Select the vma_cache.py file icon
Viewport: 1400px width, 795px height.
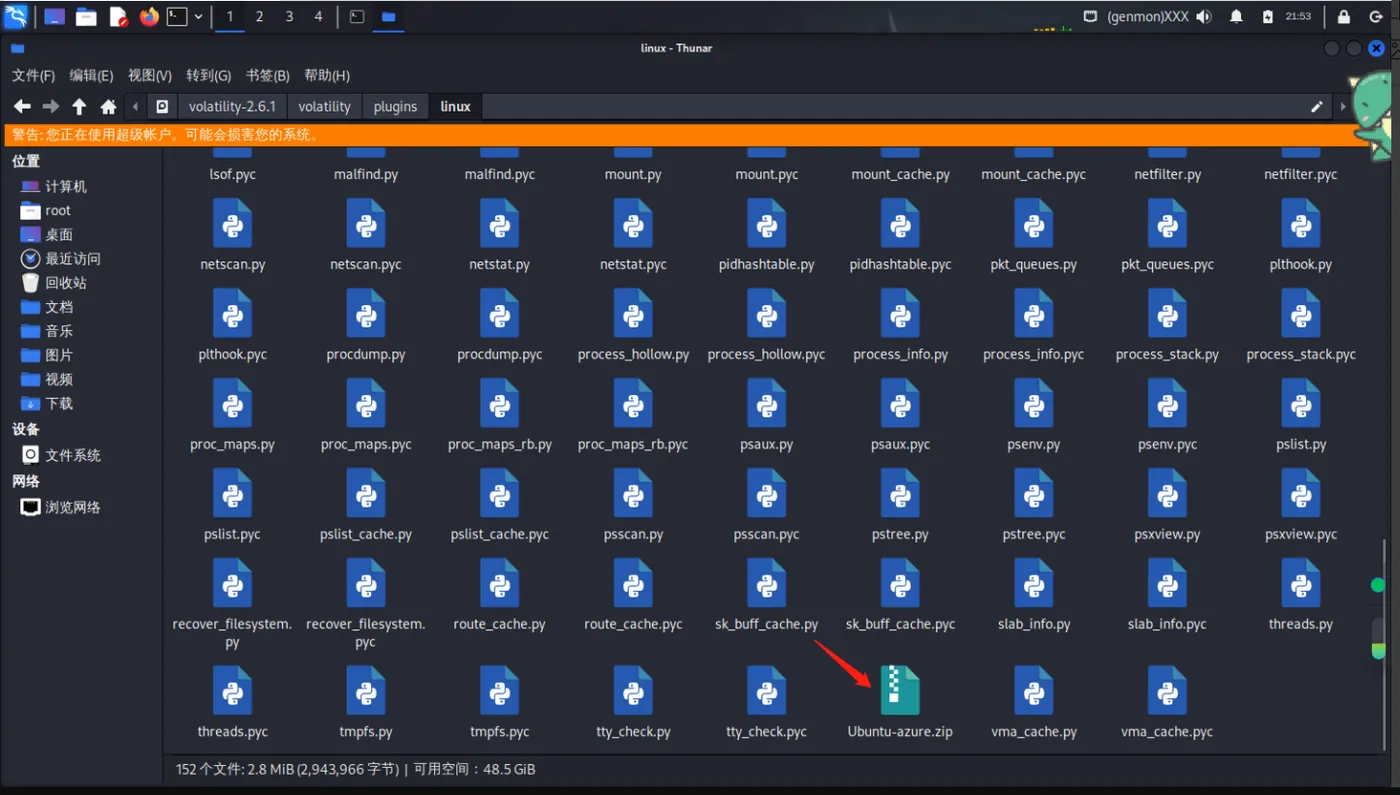click(x=1034, y=691)
